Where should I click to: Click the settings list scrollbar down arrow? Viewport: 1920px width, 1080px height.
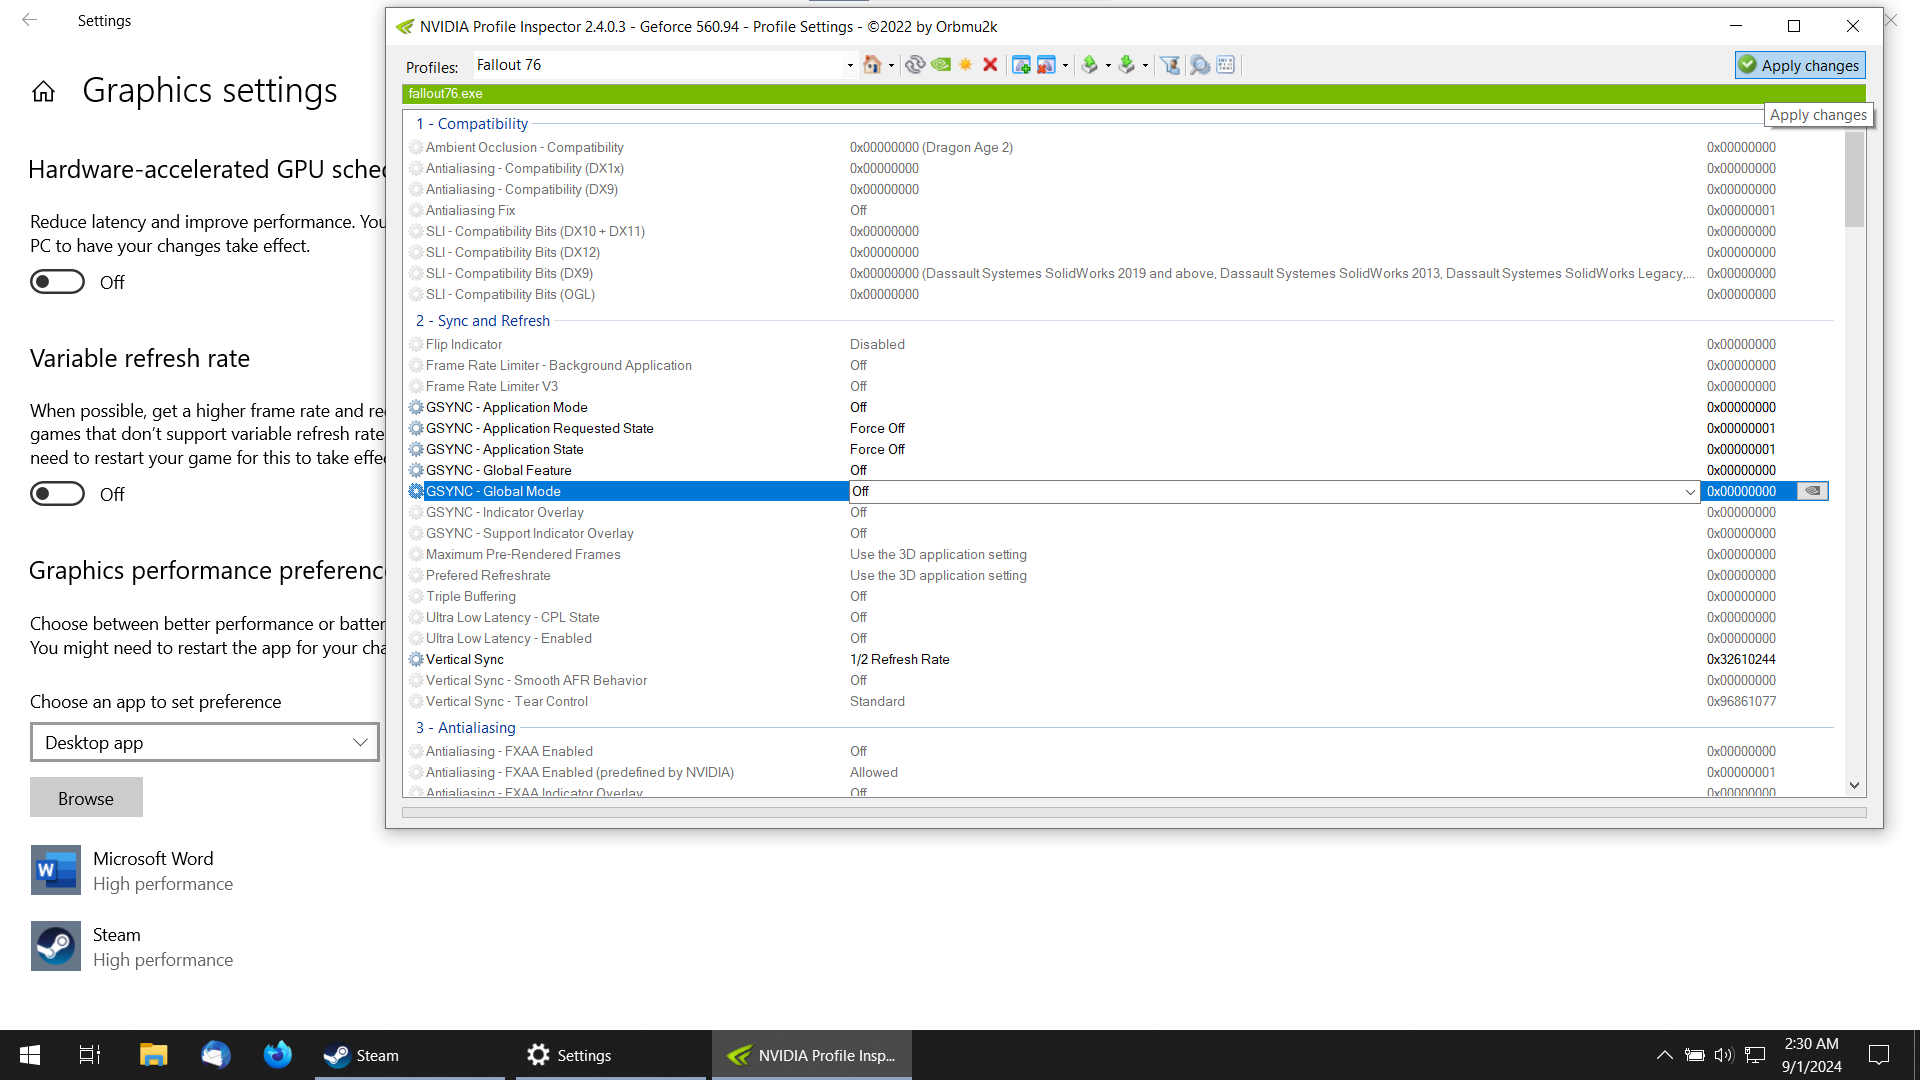point(1854,786)
